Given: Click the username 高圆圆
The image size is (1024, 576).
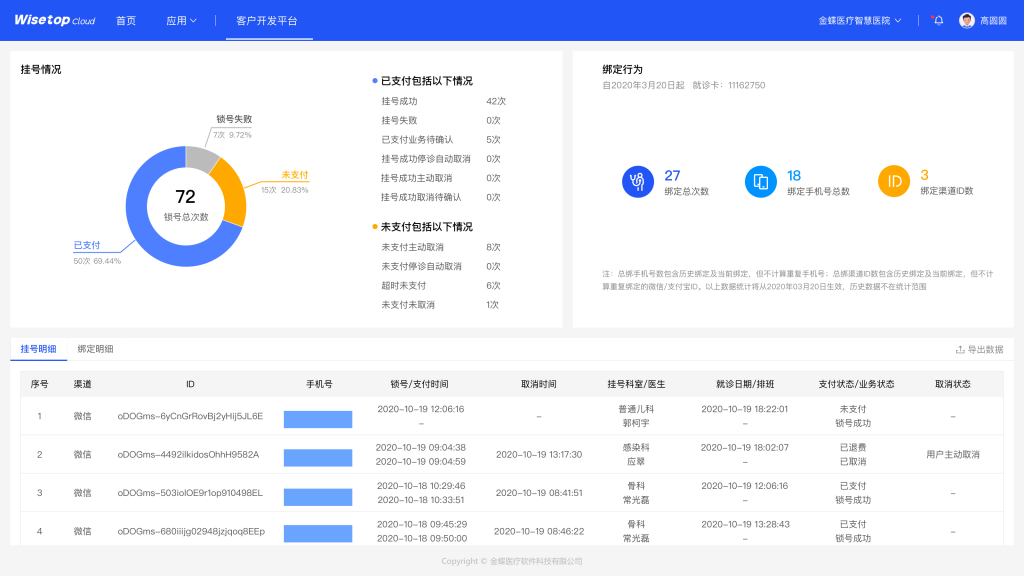Looking at the screenshot, I should click(993, 20).
